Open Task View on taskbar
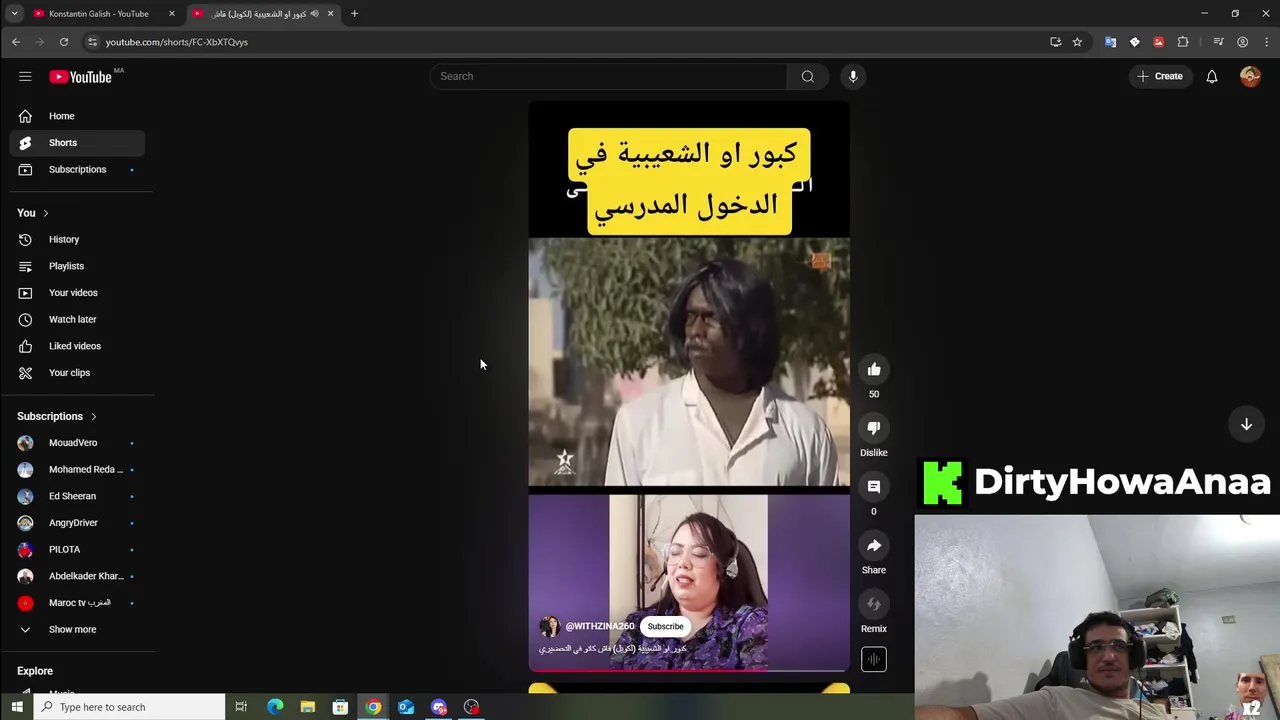The height and width of the screenshot is (720, 1280). point(241,707)
